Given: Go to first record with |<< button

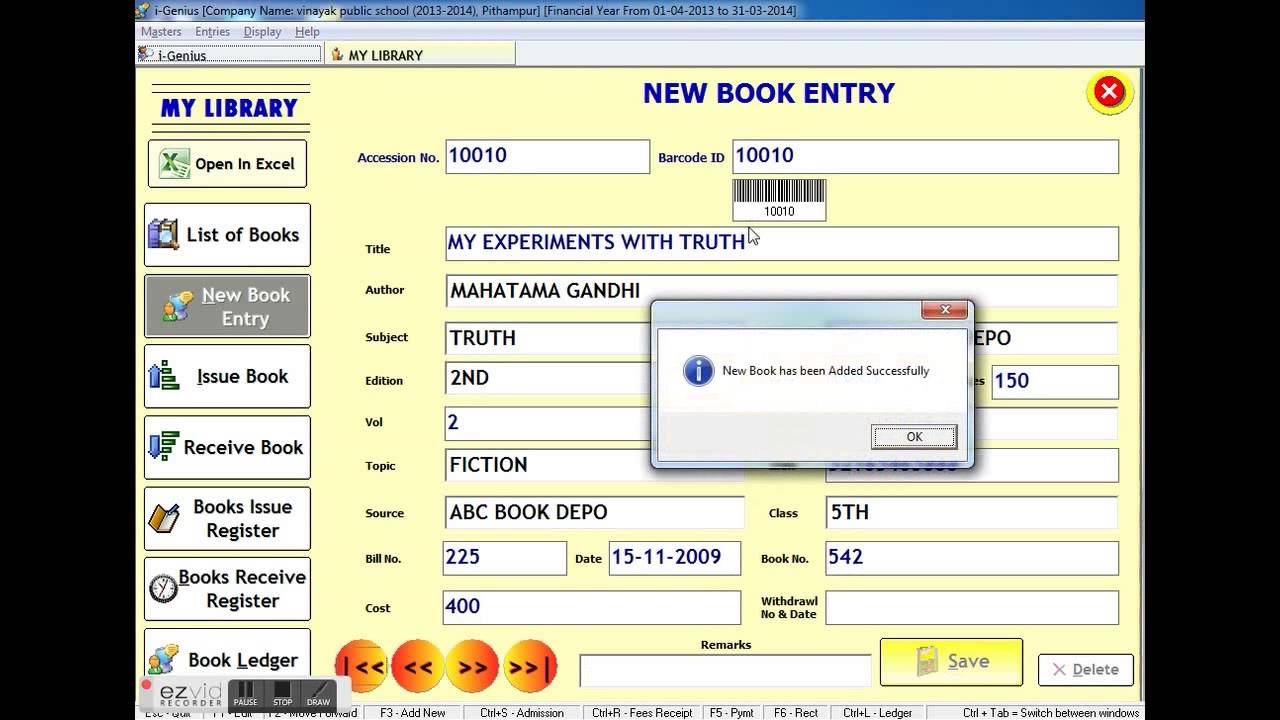Looking at the screenshot, I should pyautogui.click(x=361, y=666).
